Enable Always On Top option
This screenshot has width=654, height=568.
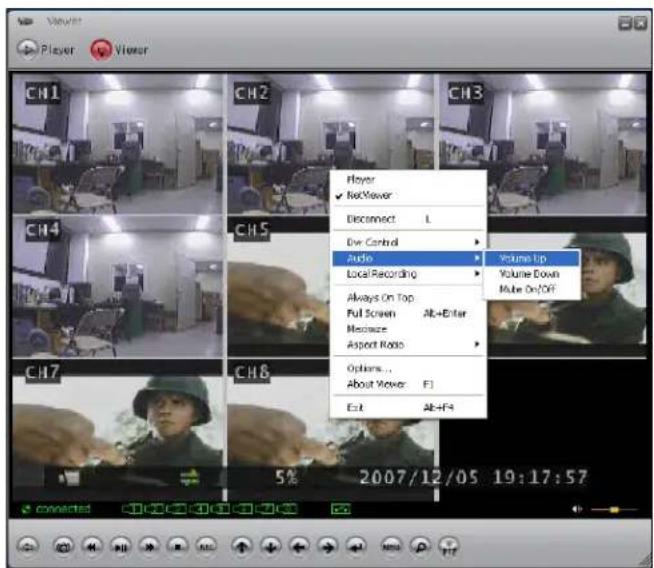coord(379,298)
